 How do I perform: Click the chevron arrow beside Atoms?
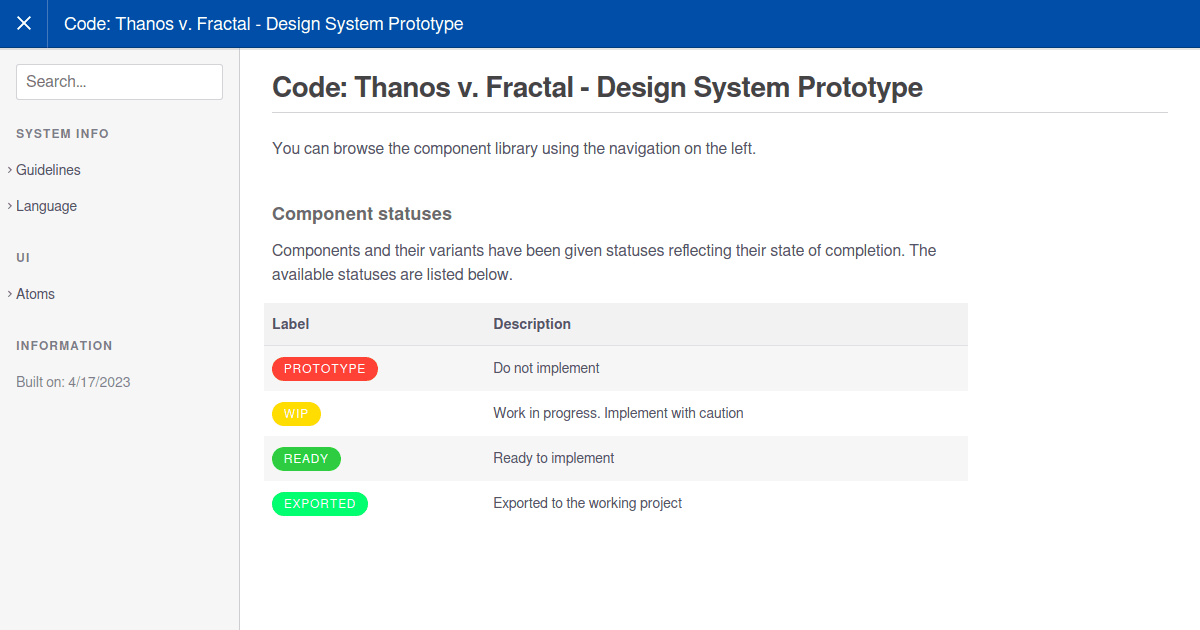[9, 294]
